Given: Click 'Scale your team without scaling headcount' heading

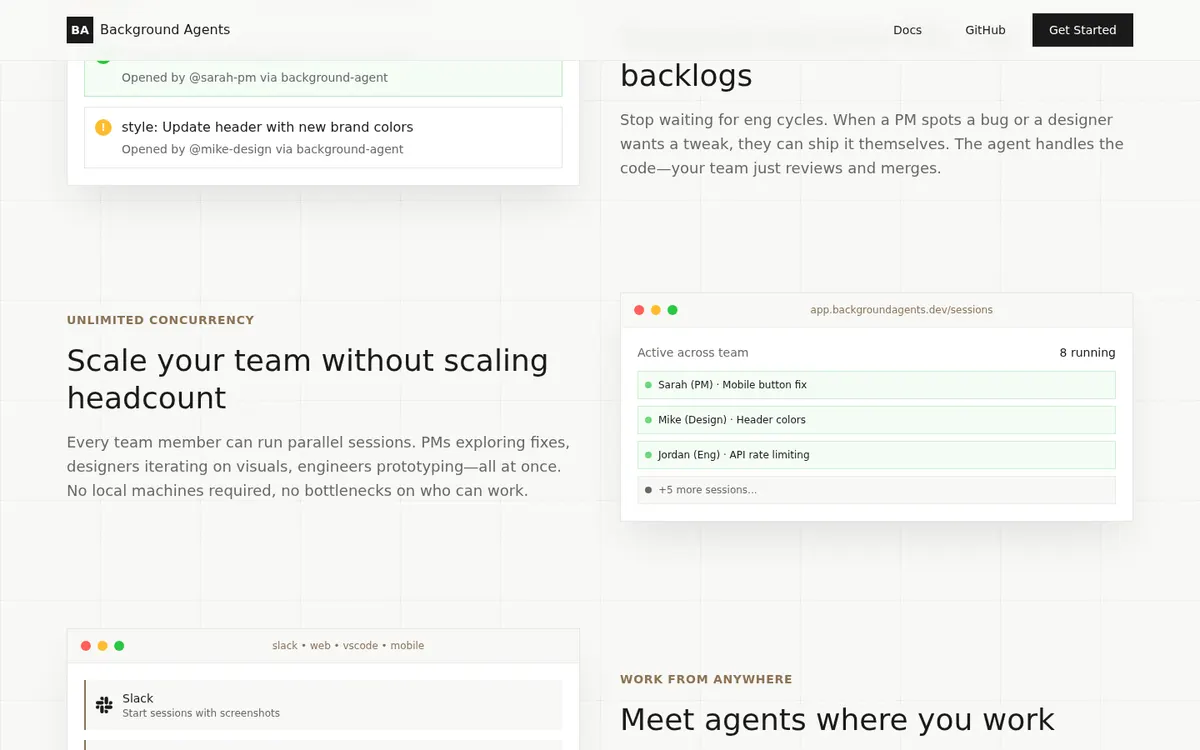Looking at the screenshot, I should [x=308, y=378].
